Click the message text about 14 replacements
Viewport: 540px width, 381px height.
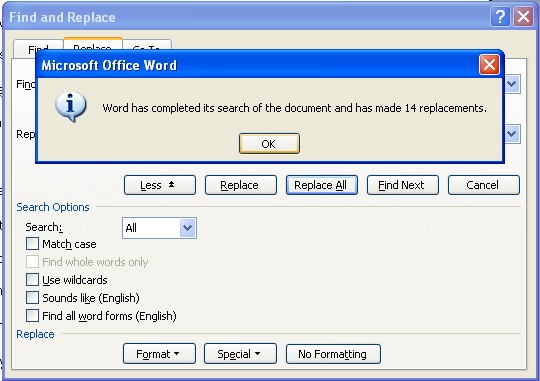pos(294,108)
